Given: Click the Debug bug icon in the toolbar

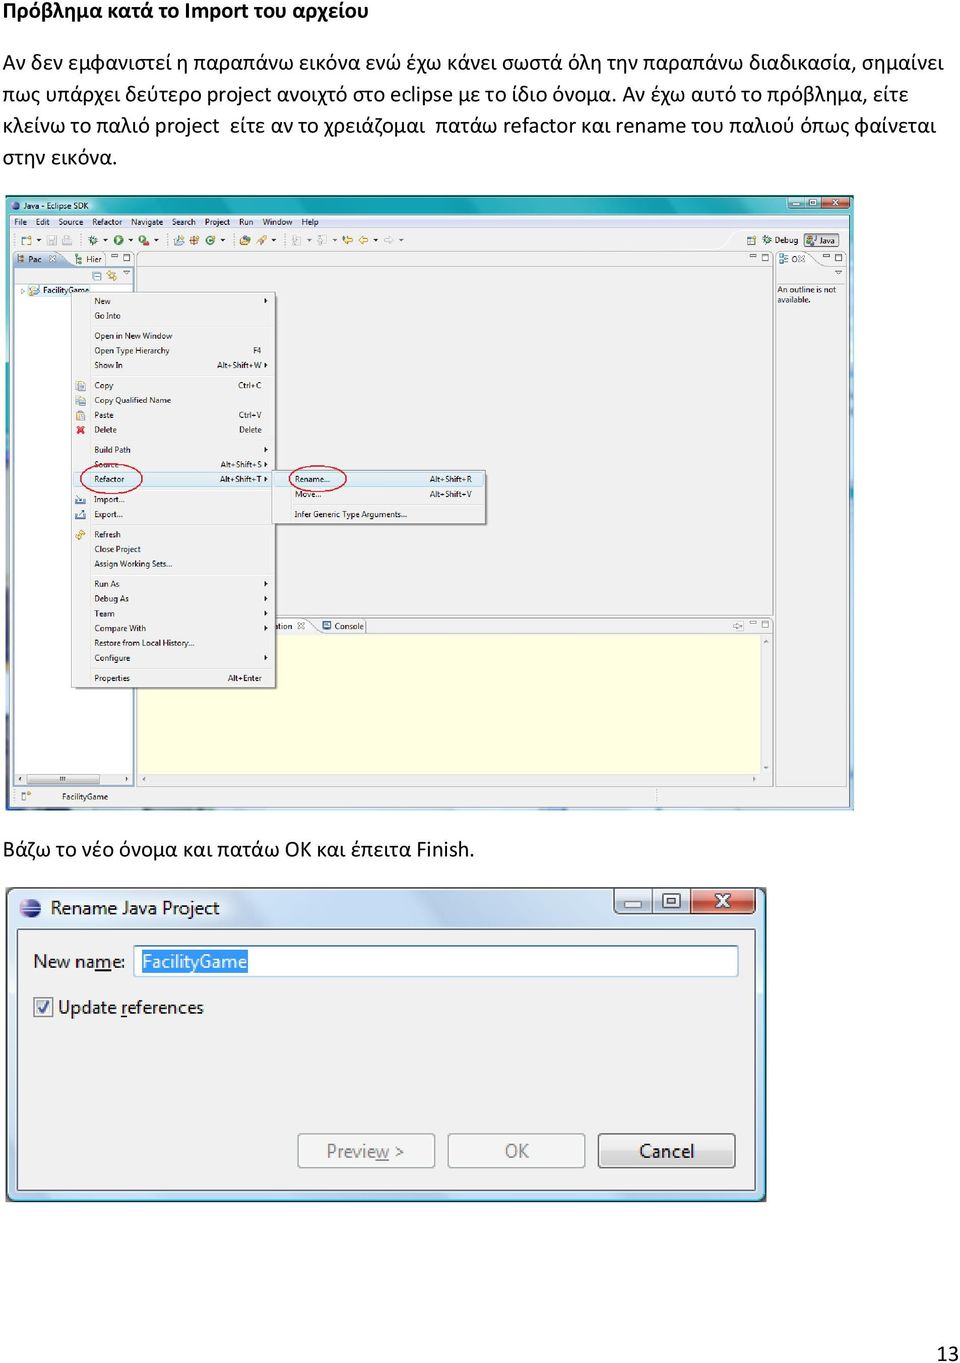Looking at the screenshot, I should pos(93,240).
